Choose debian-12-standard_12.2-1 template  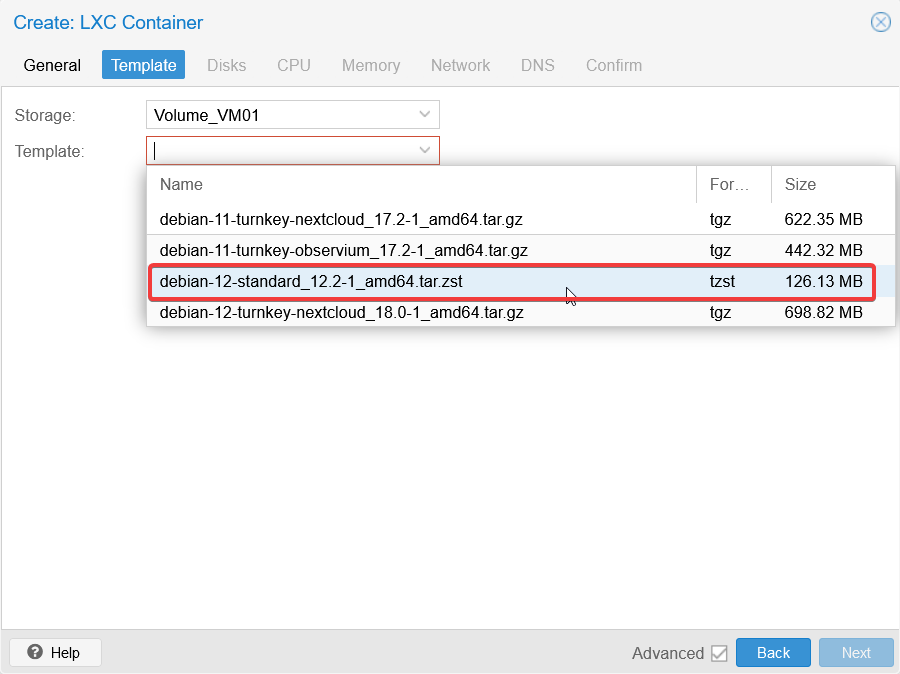[x=512, y=281]
